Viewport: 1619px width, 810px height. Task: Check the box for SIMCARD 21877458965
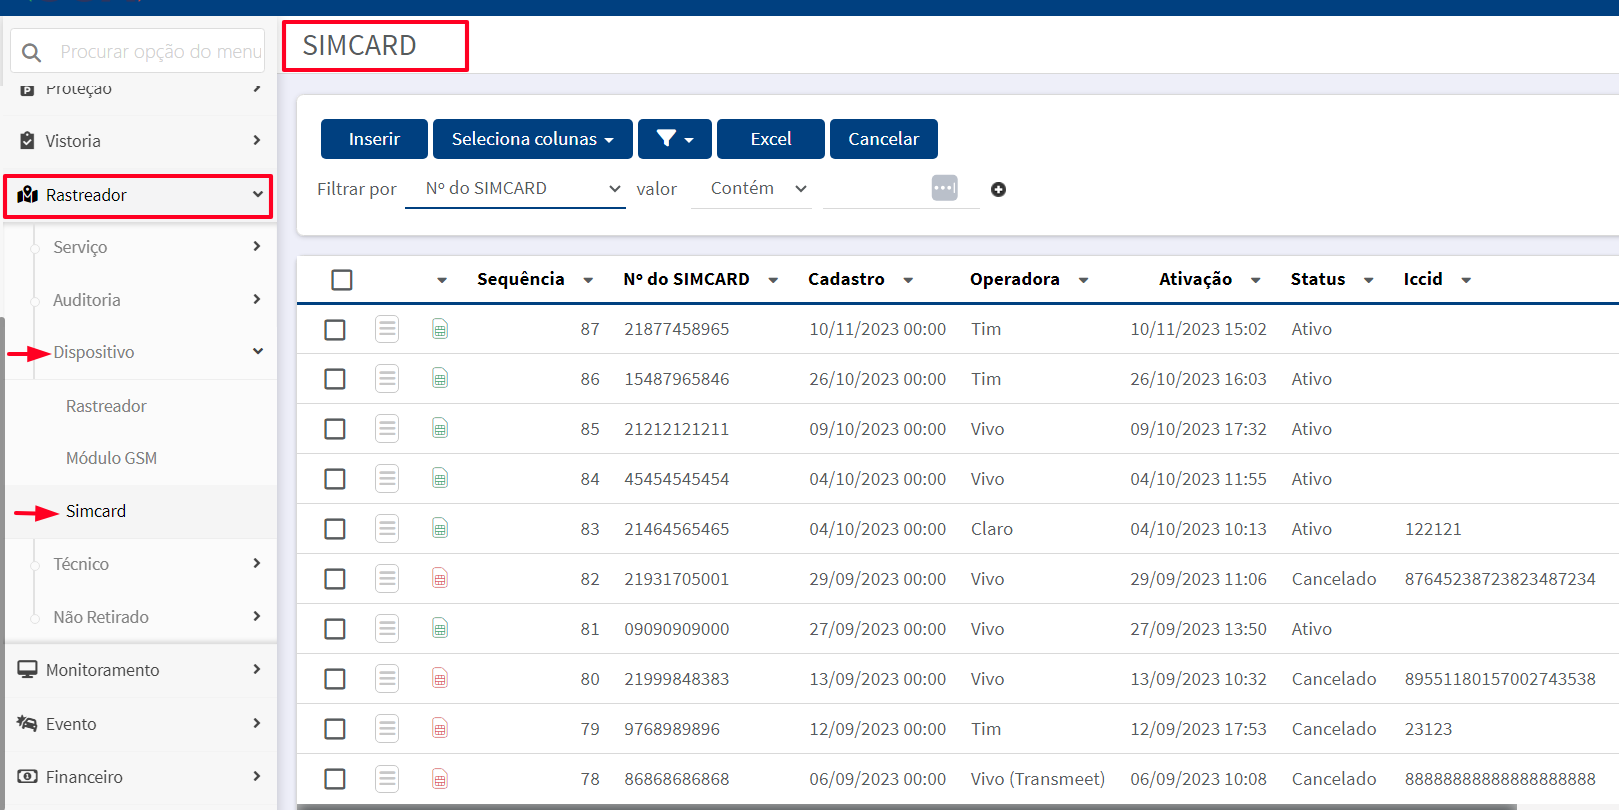tap(335, 330)
